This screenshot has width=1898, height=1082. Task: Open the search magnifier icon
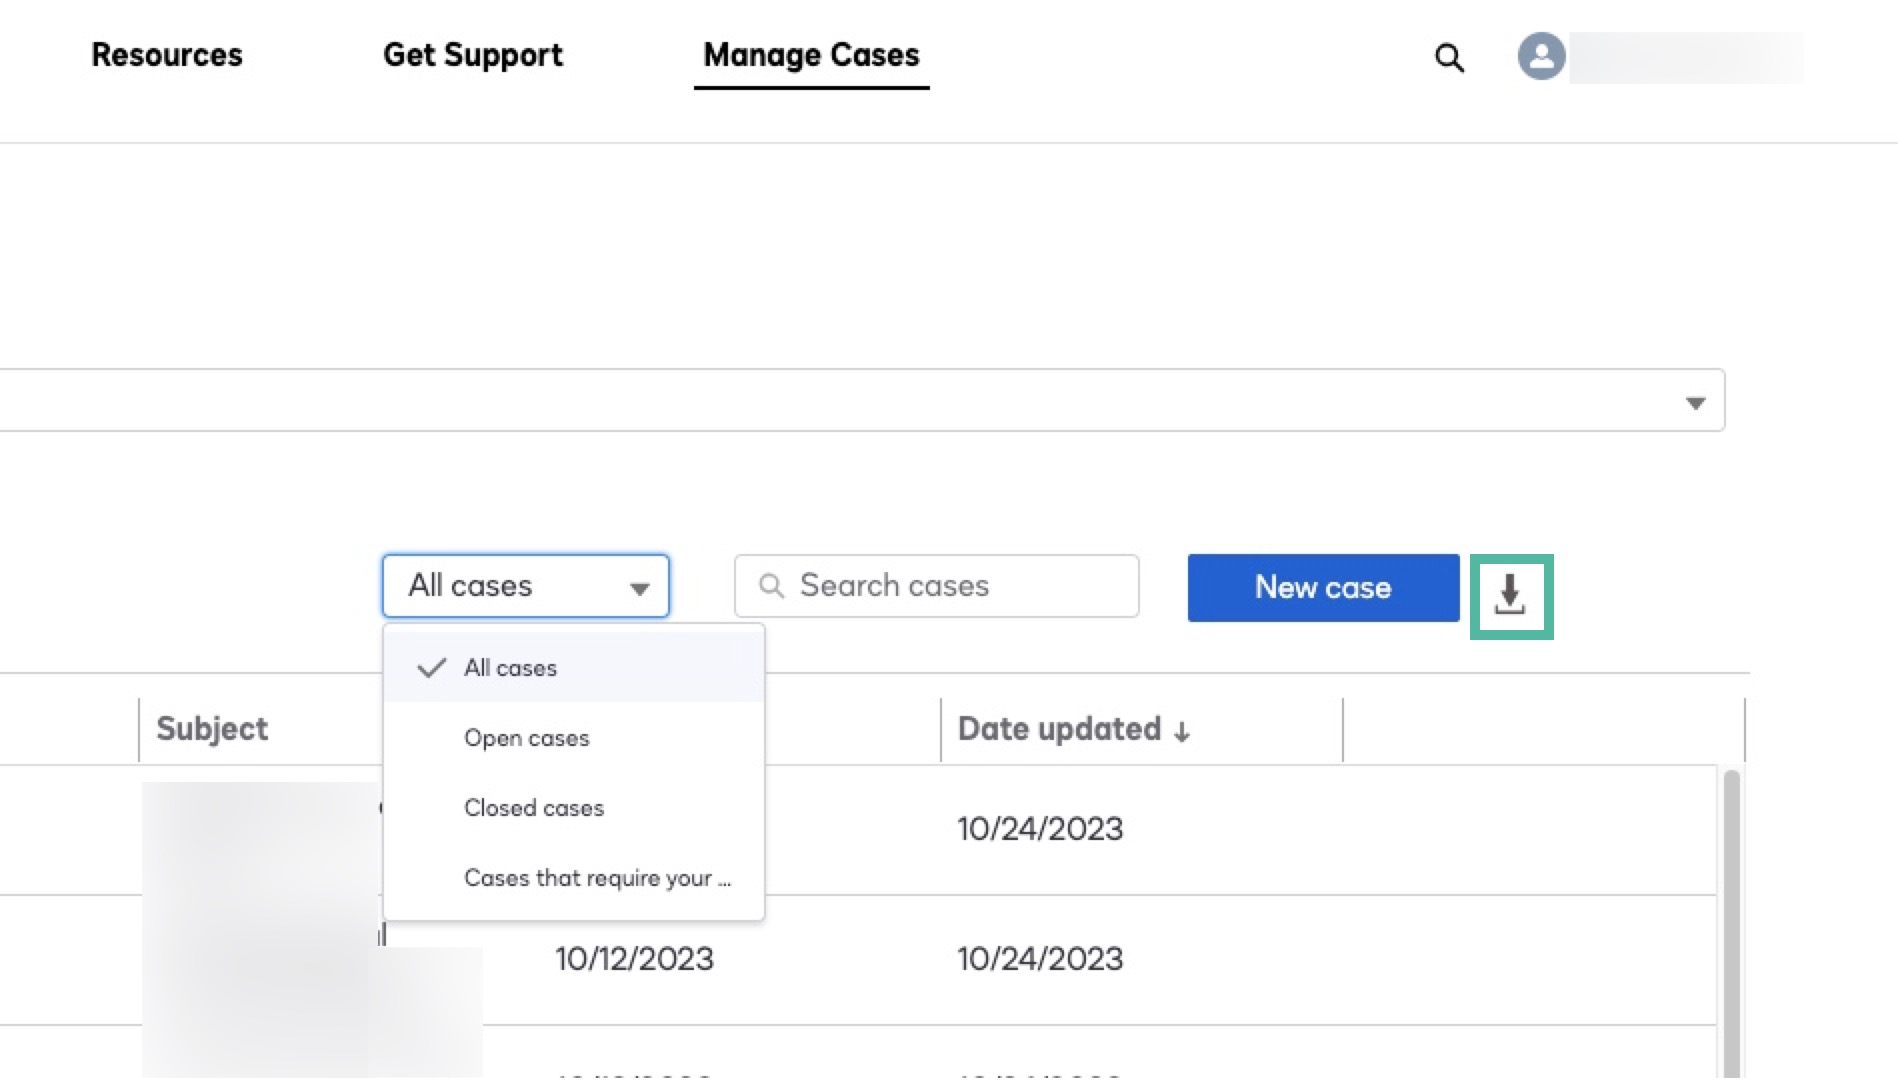pyautogui.click(x=1448, y=57)
